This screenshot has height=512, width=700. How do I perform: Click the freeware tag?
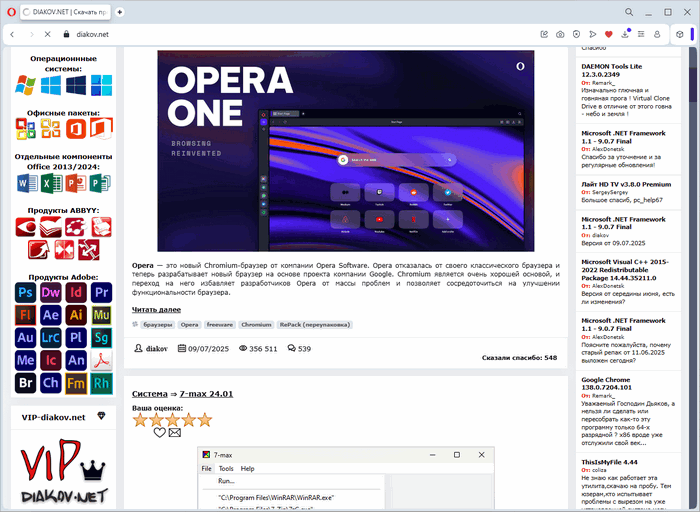(220, 325)
